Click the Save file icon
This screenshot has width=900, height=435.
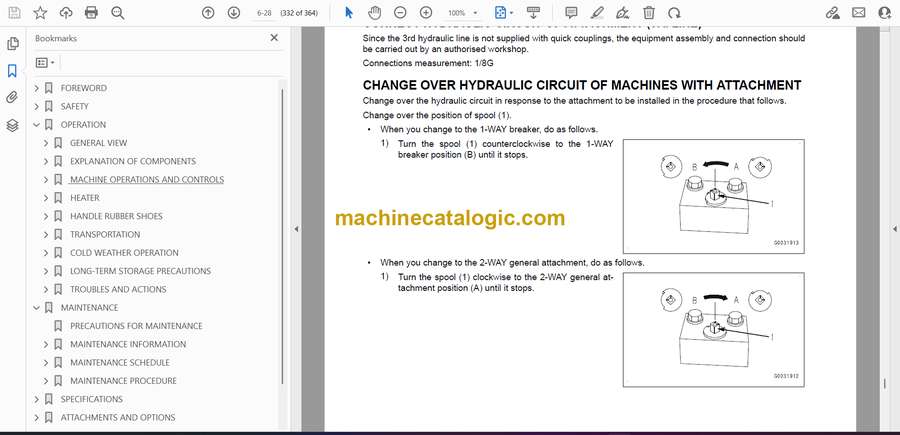[x=15, y=13]
